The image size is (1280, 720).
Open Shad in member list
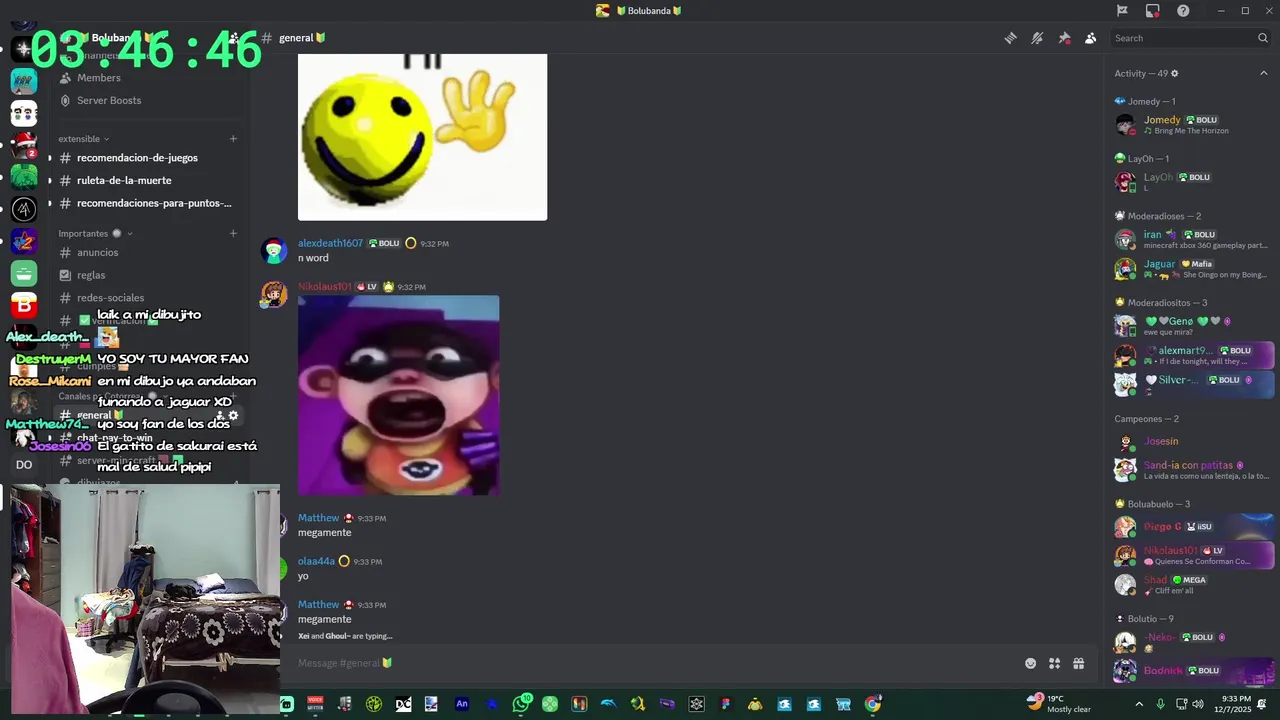coord(1192,585)
